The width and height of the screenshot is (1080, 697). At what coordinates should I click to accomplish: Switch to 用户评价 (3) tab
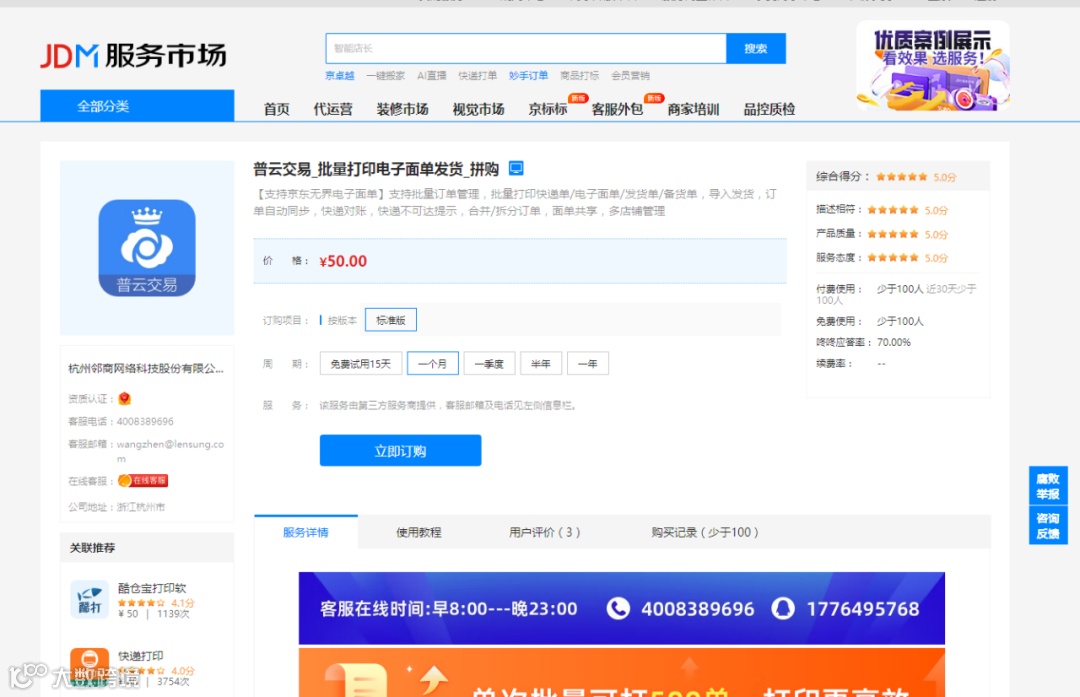544,532
